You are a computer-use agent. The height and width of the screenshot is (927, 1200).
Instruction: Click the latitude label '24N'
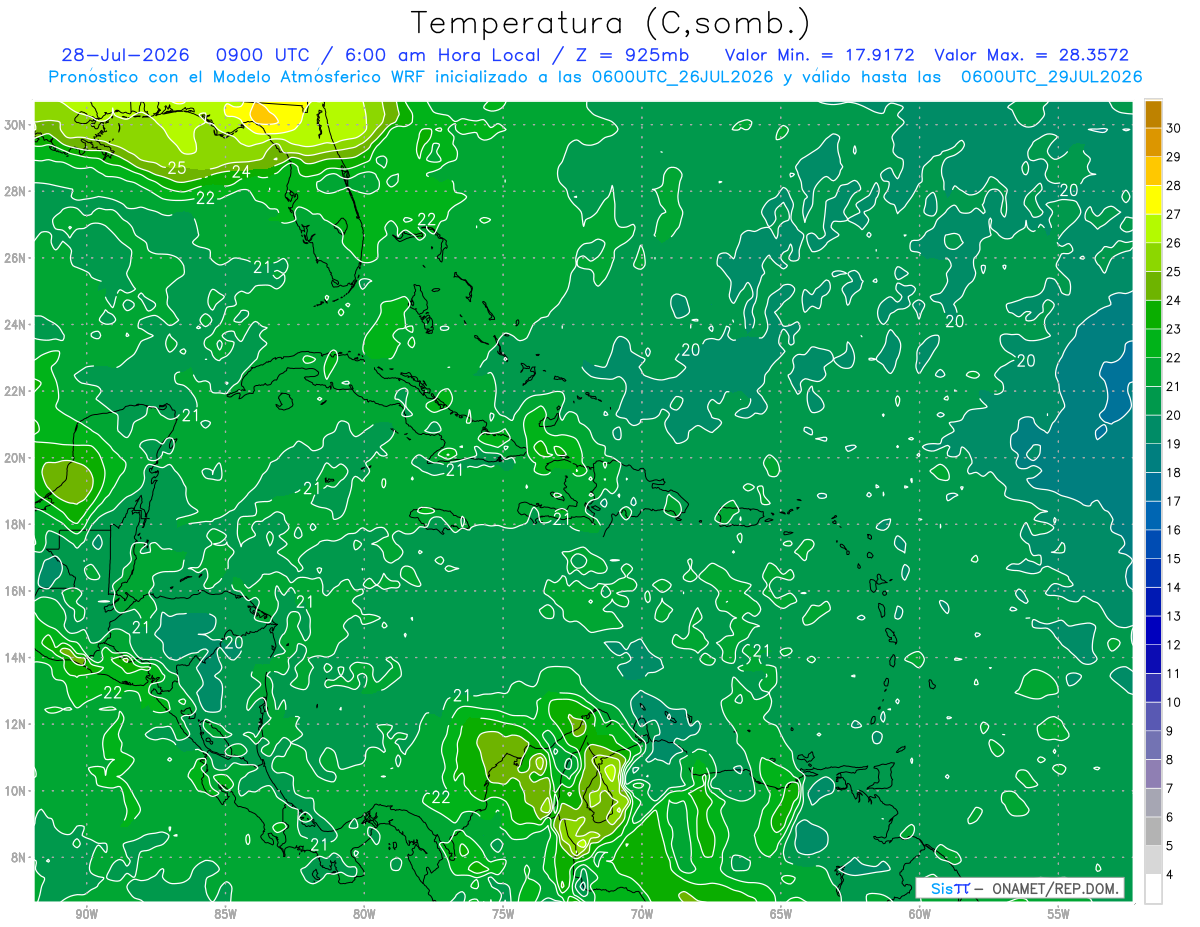click(x=15, y=325)
